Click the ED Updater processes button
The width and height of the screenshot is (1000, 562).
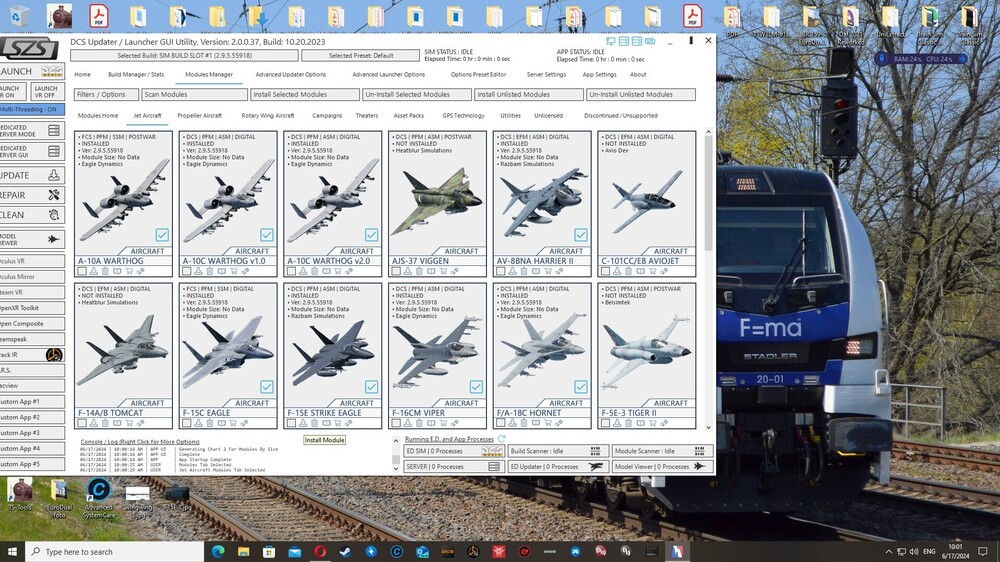click(558, 467)
